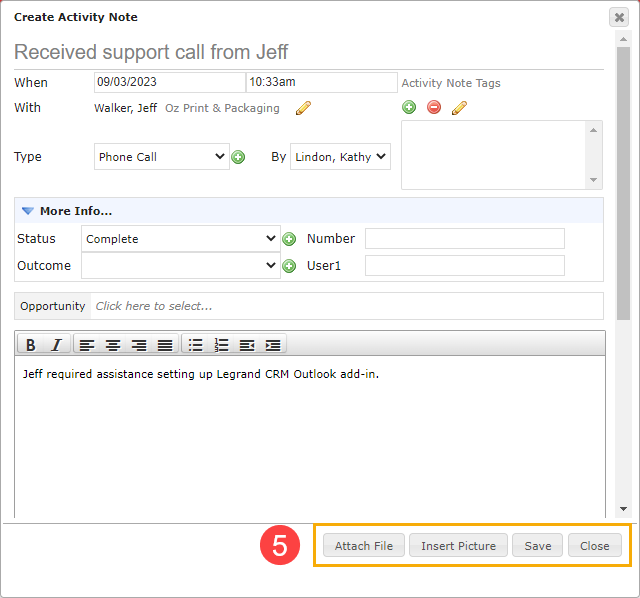Apply justify text alignment
The height and width of the screenshot is (598, 640).
point(164,345)
